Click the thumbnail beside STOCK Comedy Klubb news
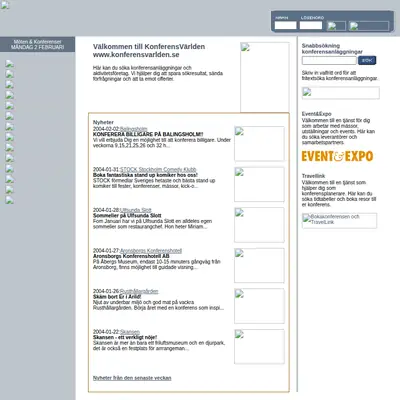Screen dimensions: 400x400 [x=259, y=184]
